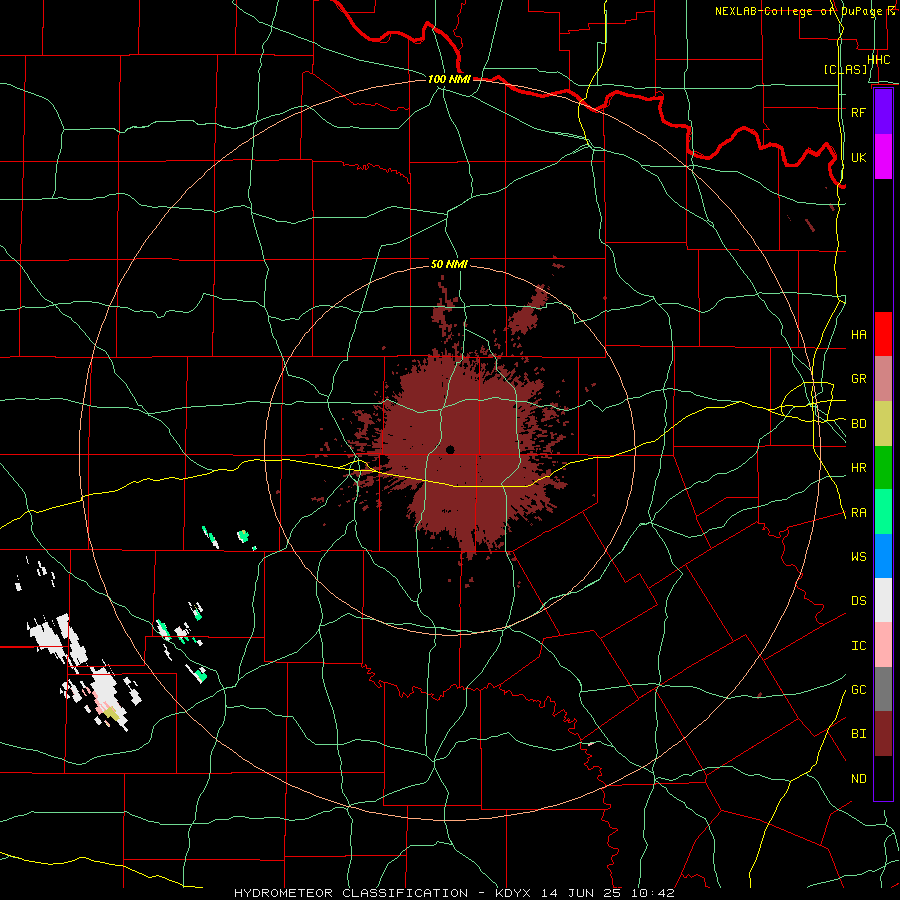
Task: Click the 10:42 timestamp
Action: (x=652, y=893)
